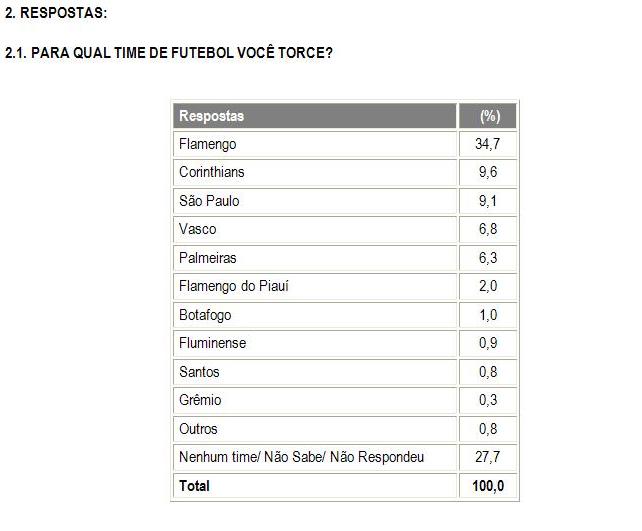Select the "Palmeiras" row label
Image resolution: width=642 pixels, height=531 pixels.
[x=207, y=258]
